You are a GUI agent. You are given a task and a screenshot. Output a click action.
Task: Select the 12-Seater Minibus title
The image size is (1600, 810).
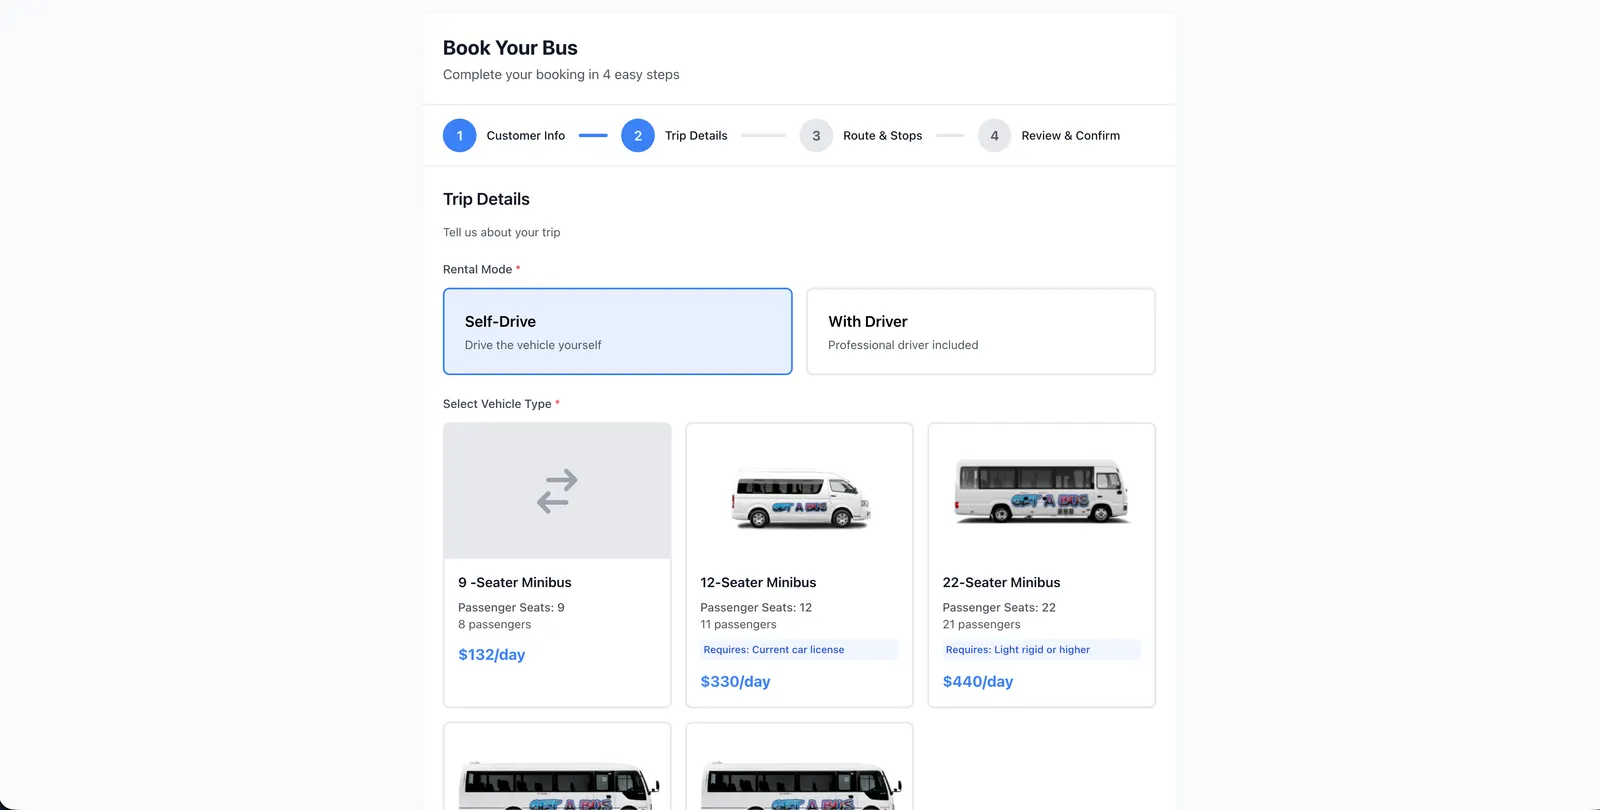pyautogui.click(x=758, y=583)
